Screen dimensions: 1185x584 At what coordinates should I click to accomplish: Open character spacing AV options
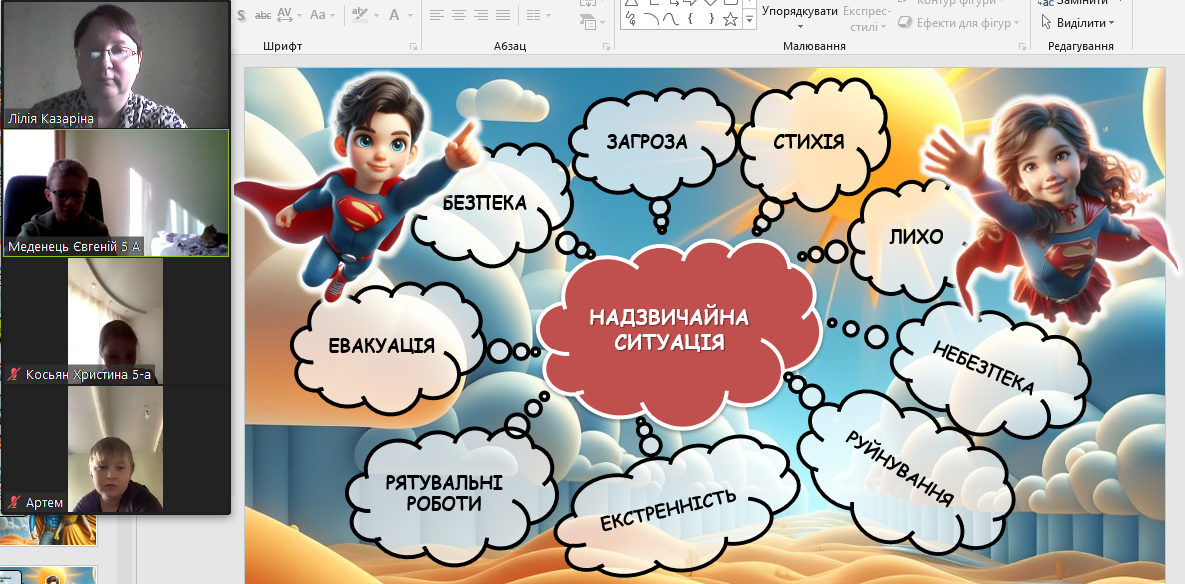click(x=285, y=14)
